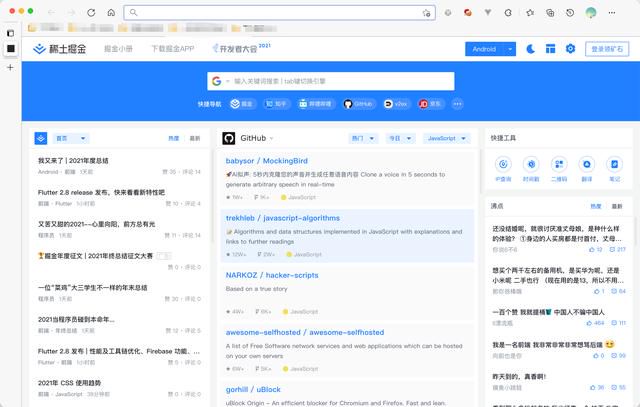Image resolution: width=640 pixels, height=407 pixels.
Task: Click the Android category button
Action: pyautogui.click(x=484, y=49)
